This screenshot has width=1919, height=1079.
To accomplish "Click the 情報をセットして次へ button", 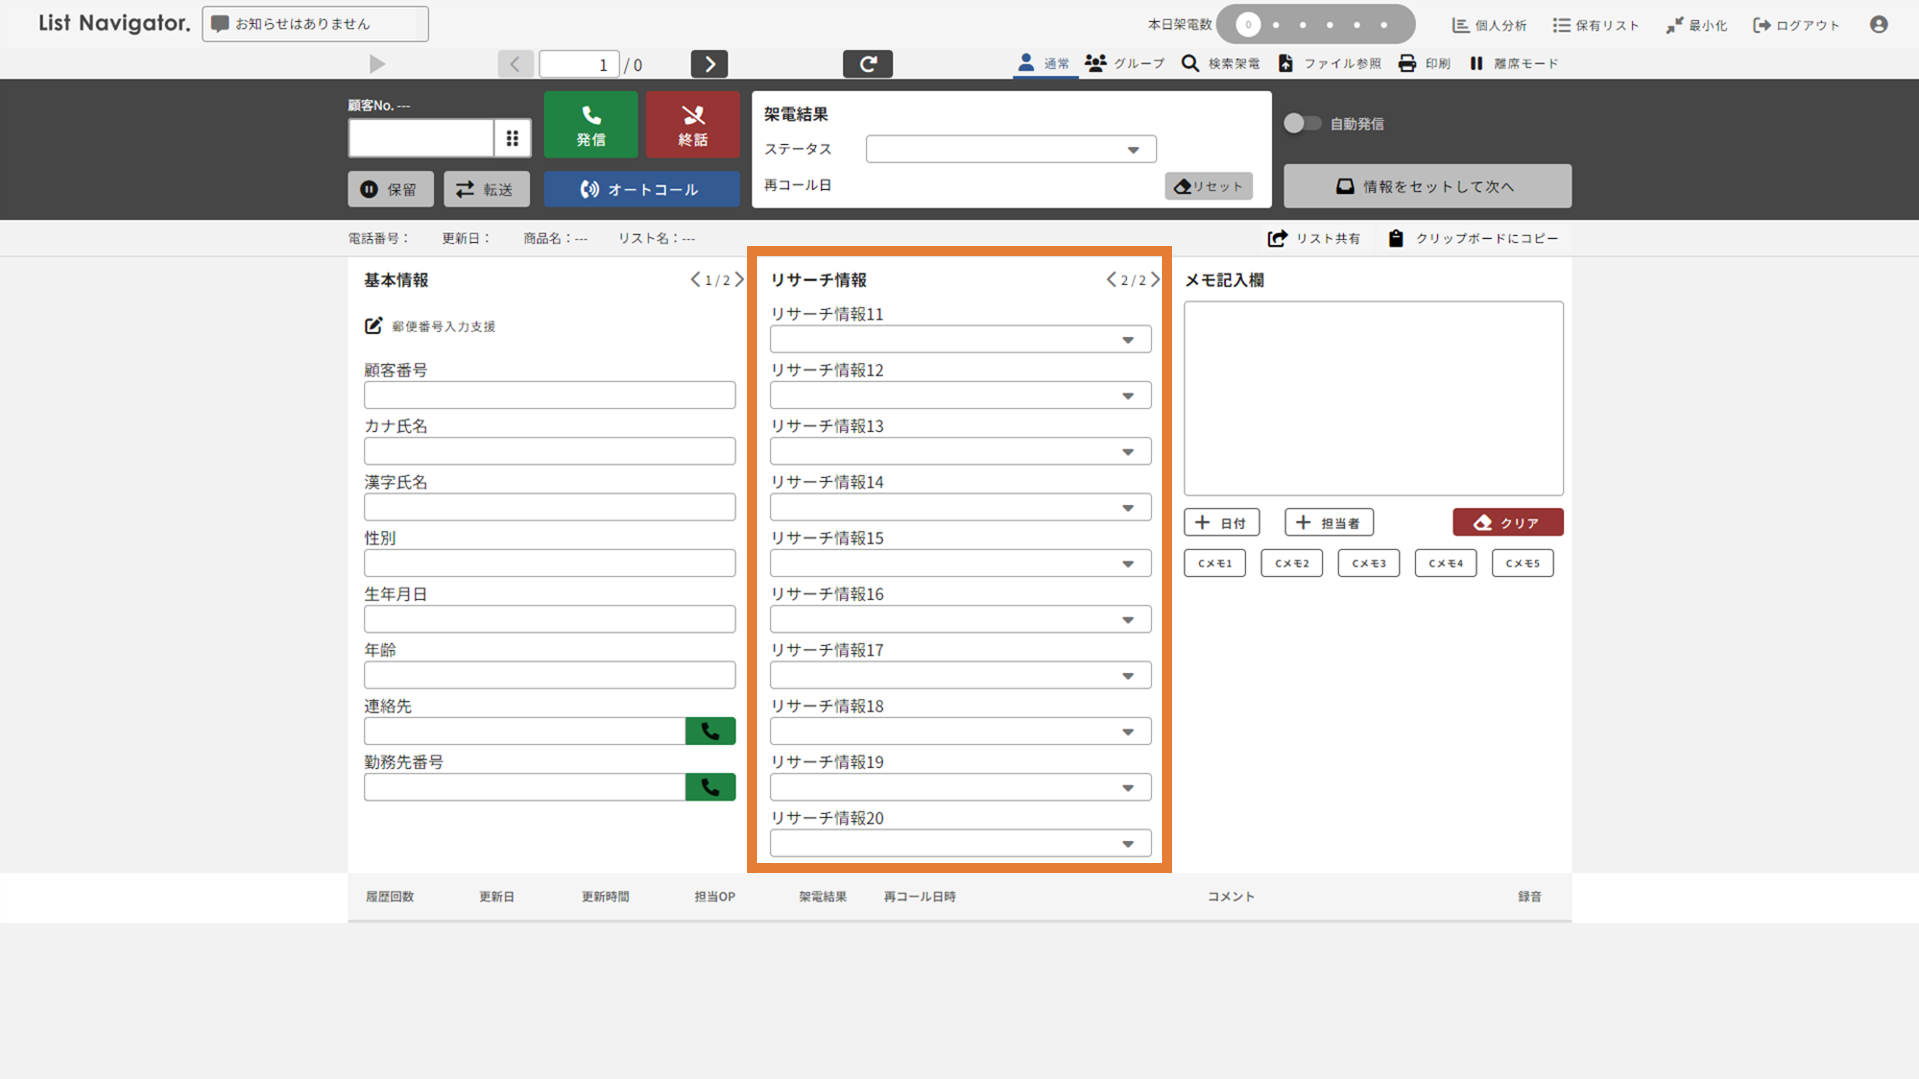I will click(x=1426, y=187).
